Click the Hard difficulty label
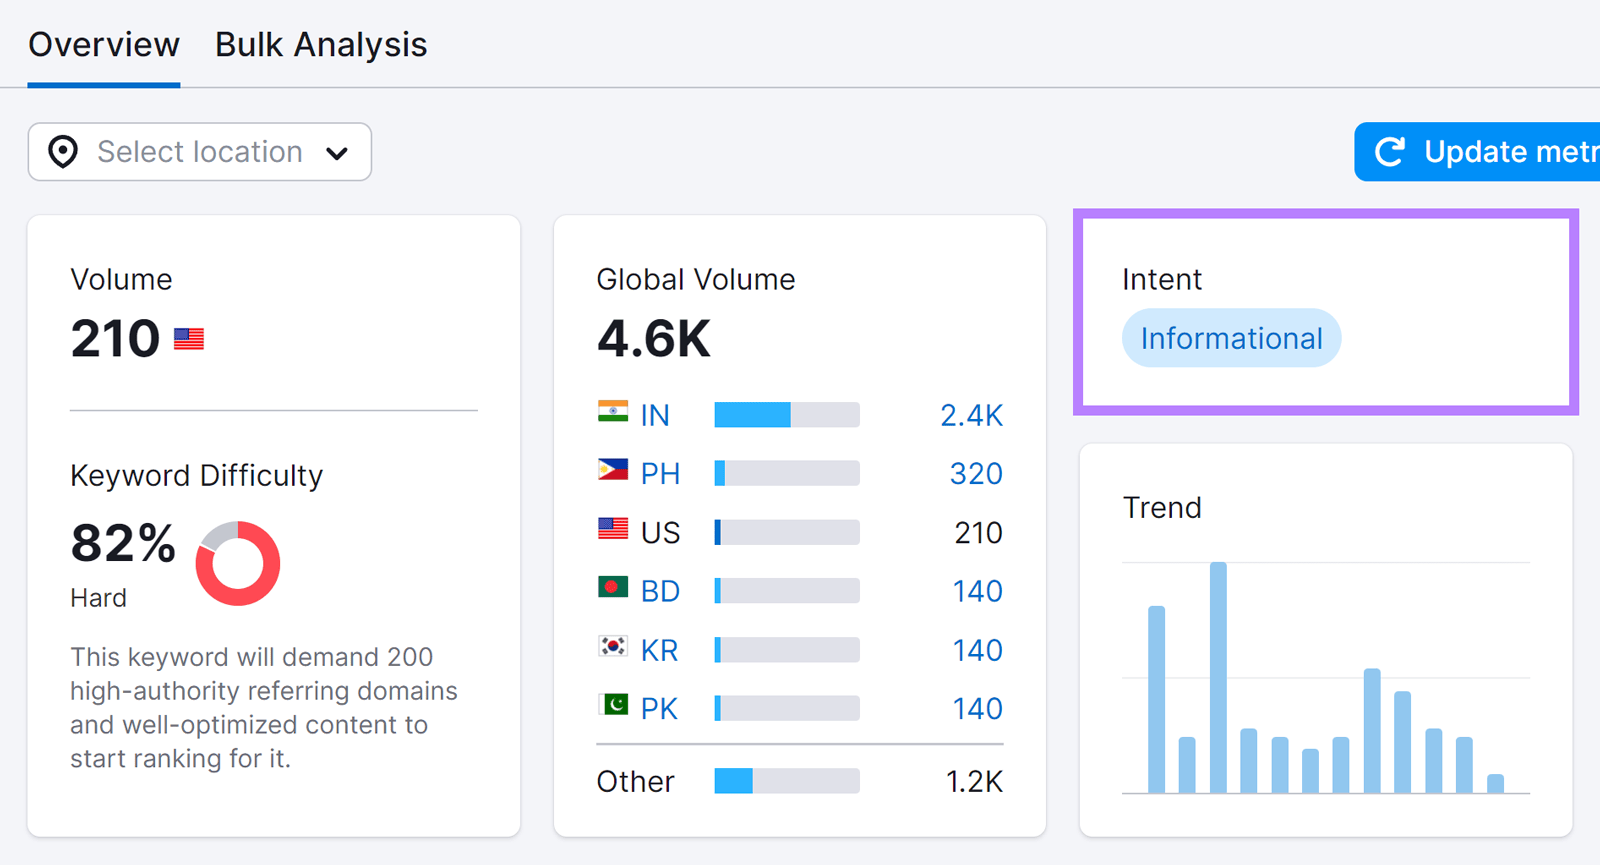Screen dimensions: 1600x865 [x=98, y=598]
